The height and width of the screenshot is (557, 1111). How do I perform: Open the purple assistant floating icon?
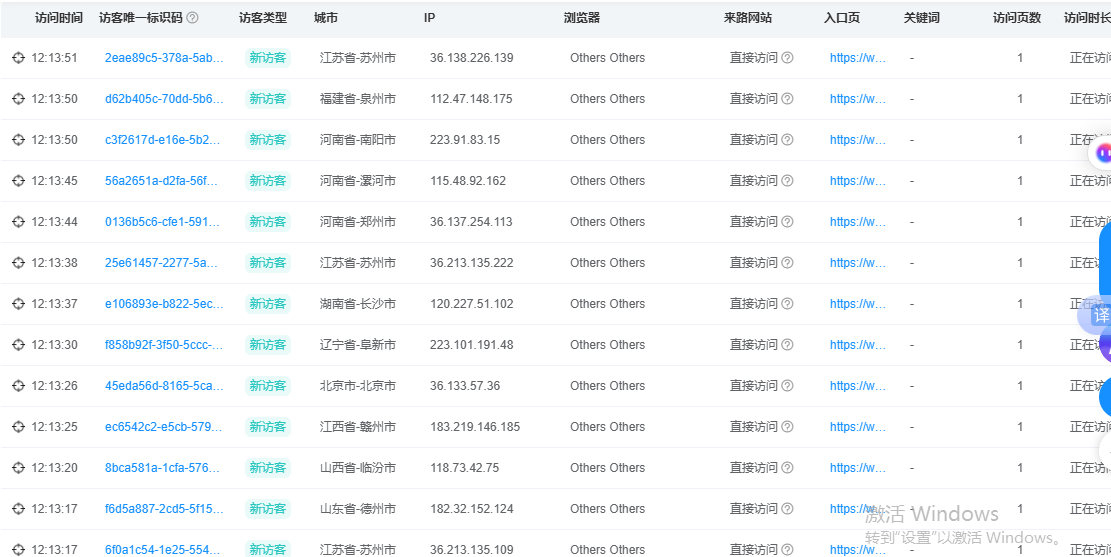[1102, 152]
